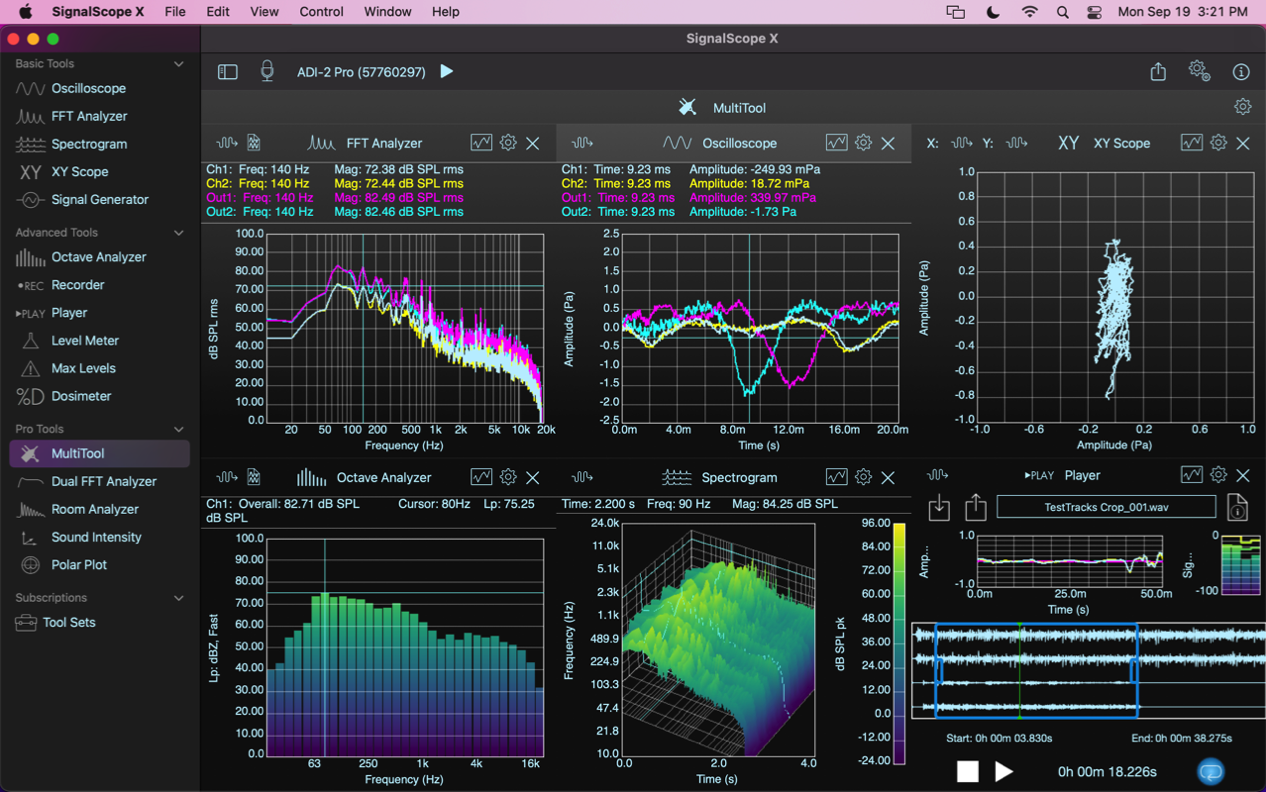Open the Window menu
The height and width of the screenshot is (792, 1266).
click(387, 11)
